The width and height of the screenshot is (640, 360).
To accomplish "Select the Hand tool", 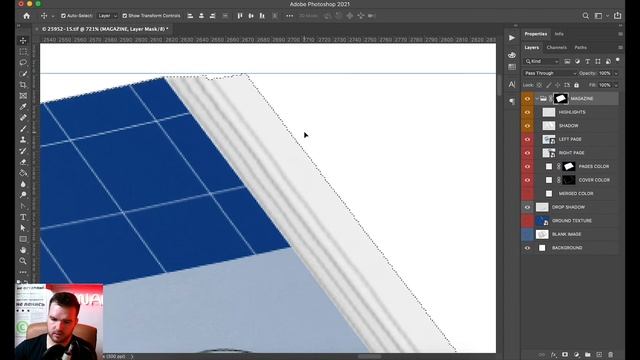I will (23, 250).
